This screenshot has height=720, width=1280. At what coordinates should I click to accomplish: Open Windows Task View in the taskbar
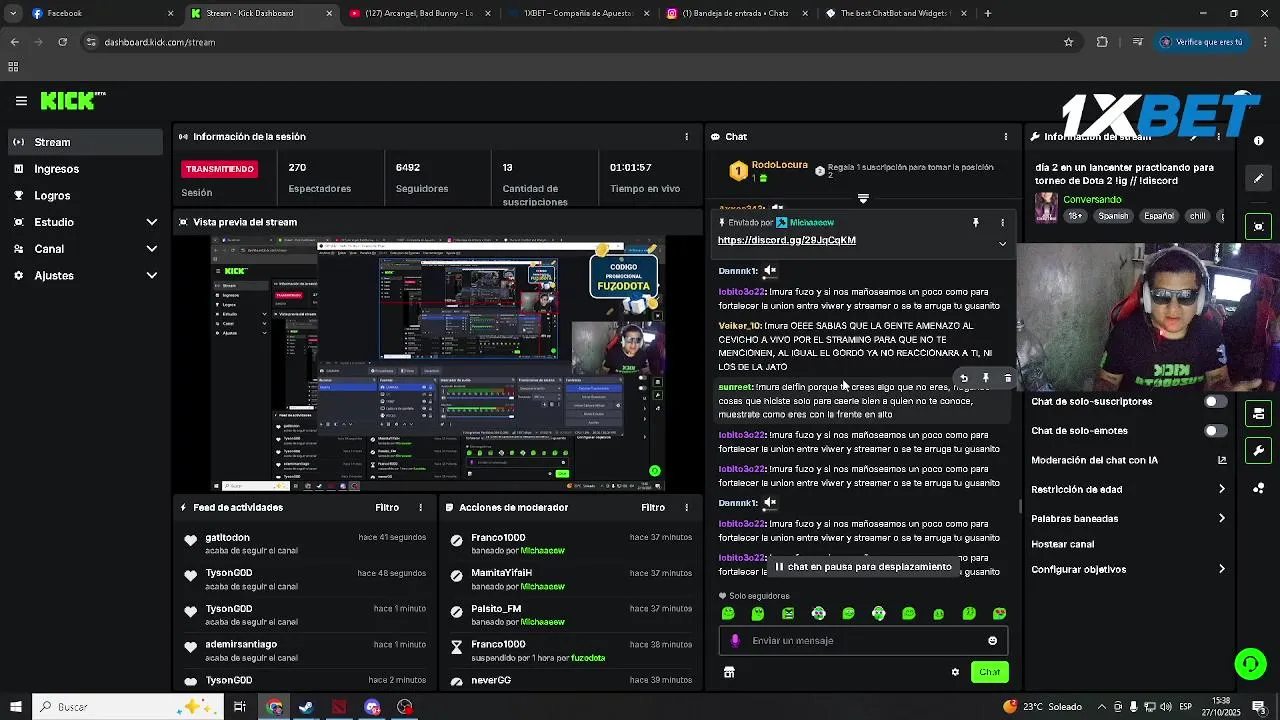pos(240,707)
